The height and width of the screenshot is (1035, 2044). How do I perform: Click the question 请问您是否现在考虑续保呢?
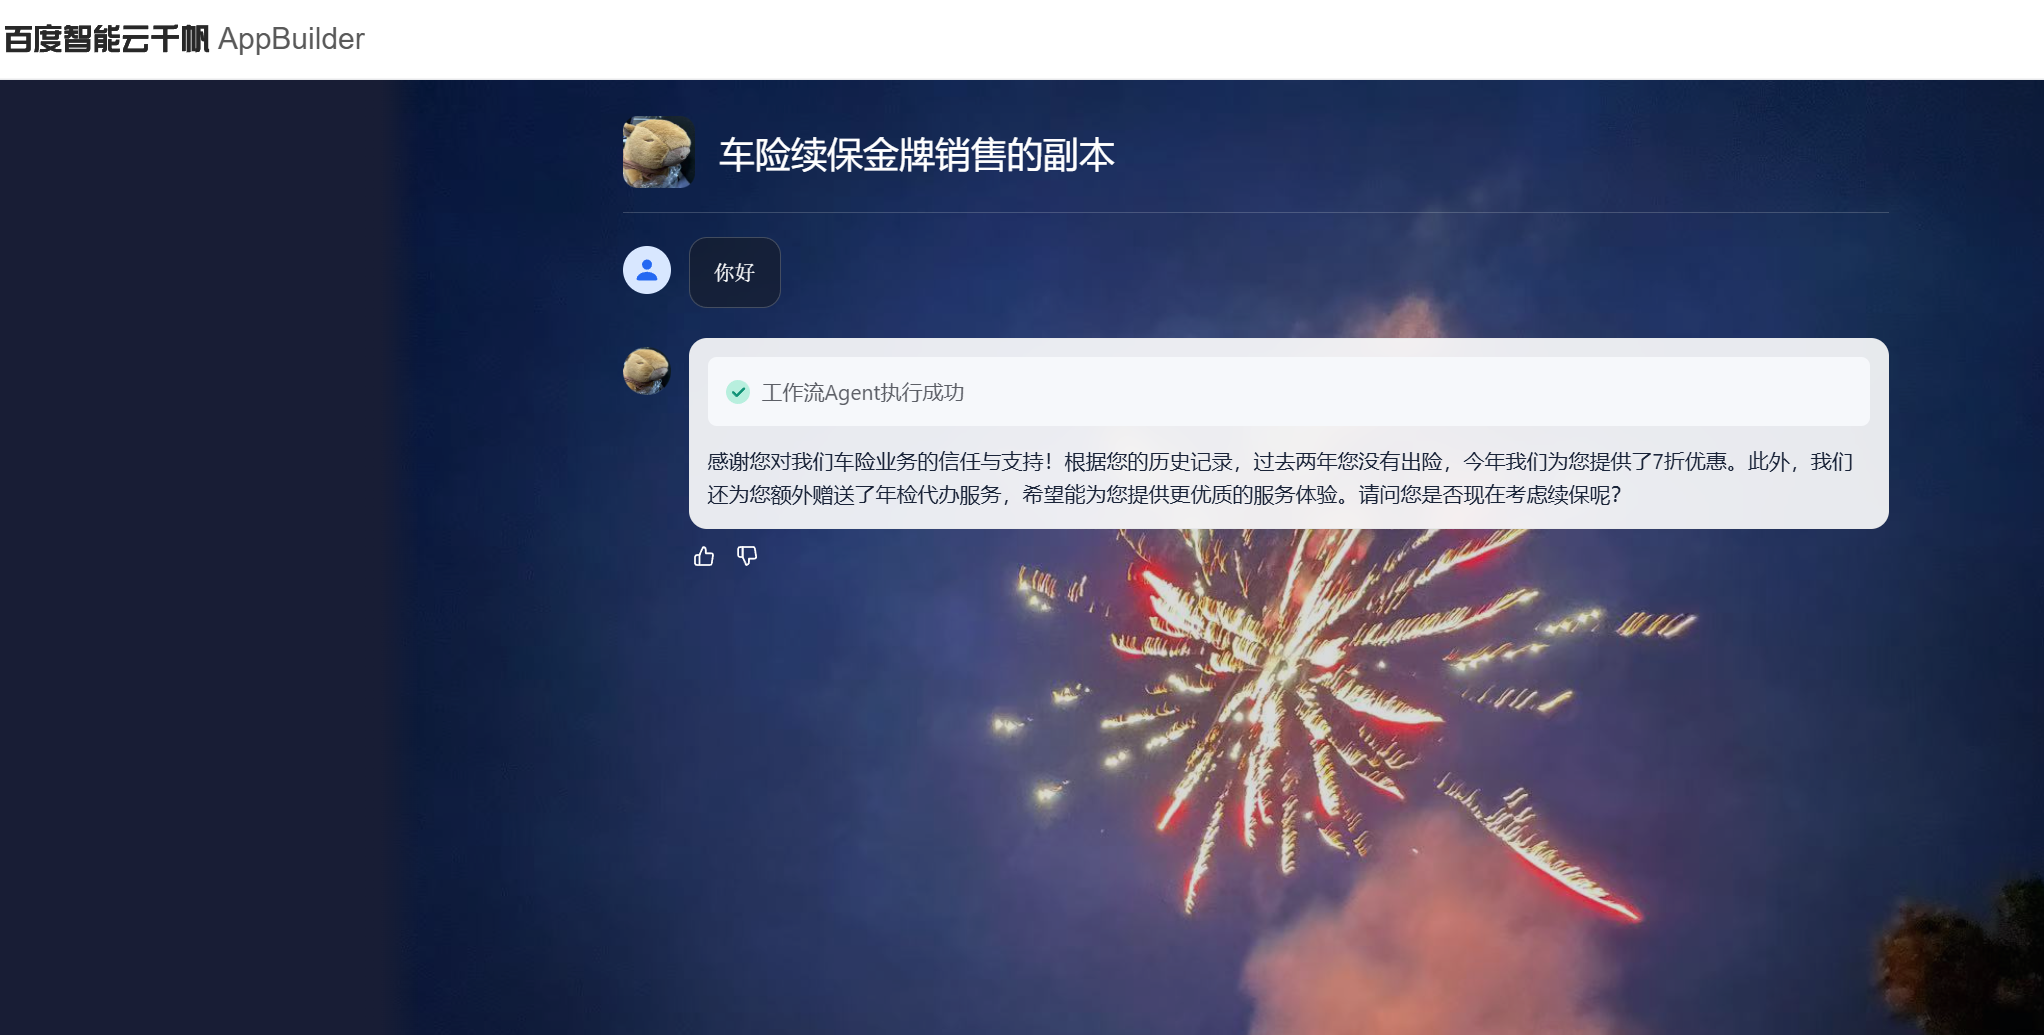click(x=1490, y=495)
